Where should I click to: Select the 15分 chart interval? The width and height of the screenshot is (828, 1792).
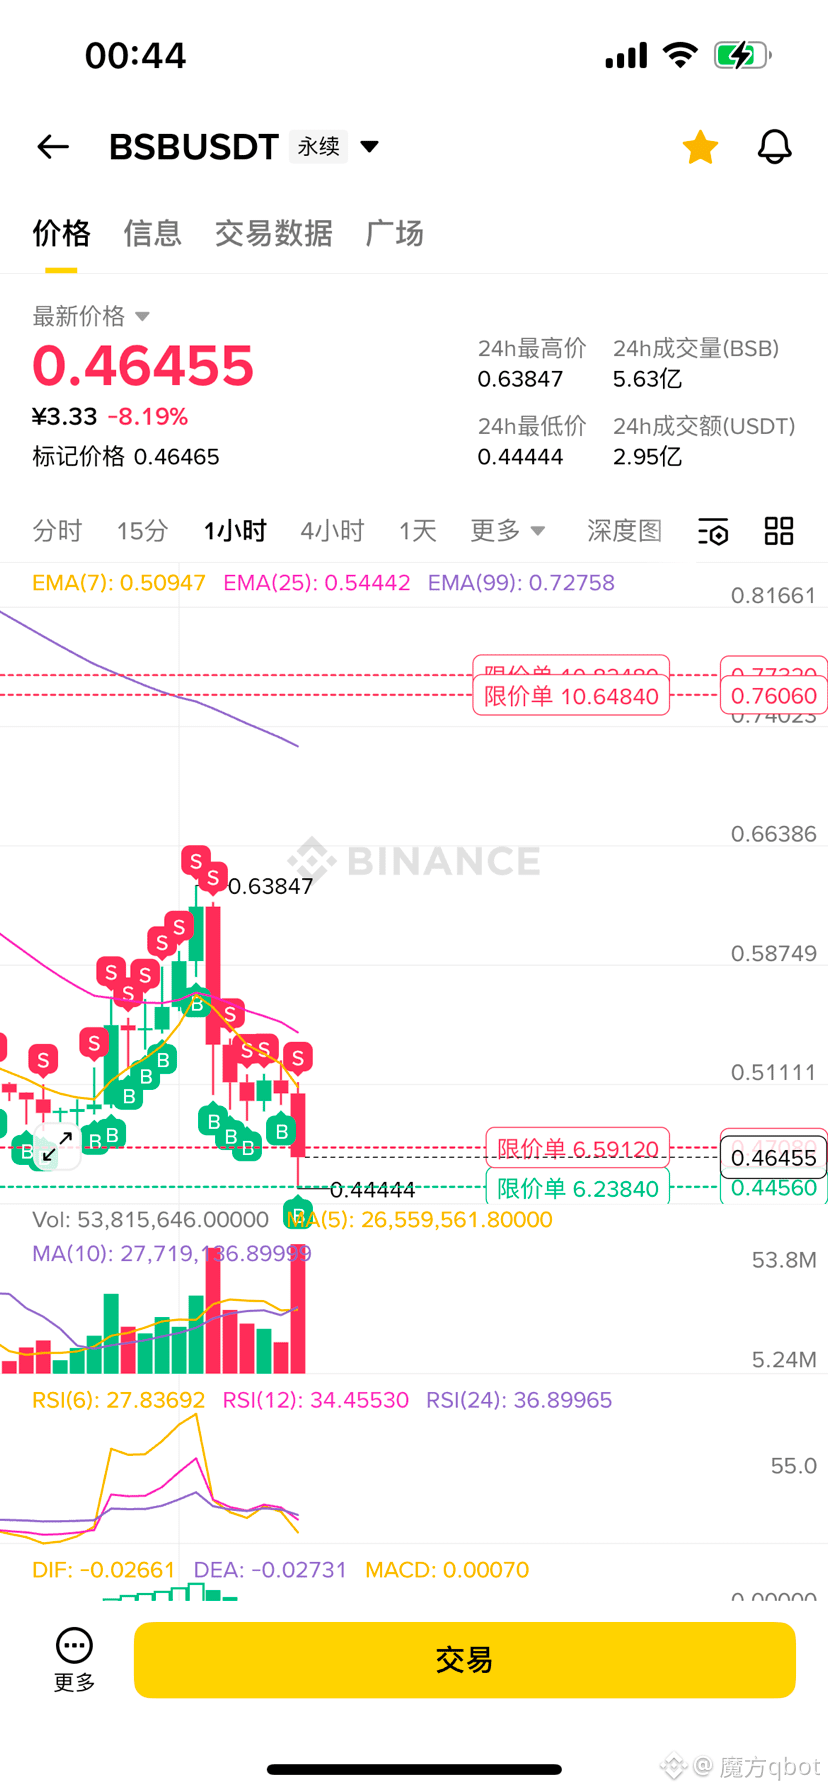142,530
